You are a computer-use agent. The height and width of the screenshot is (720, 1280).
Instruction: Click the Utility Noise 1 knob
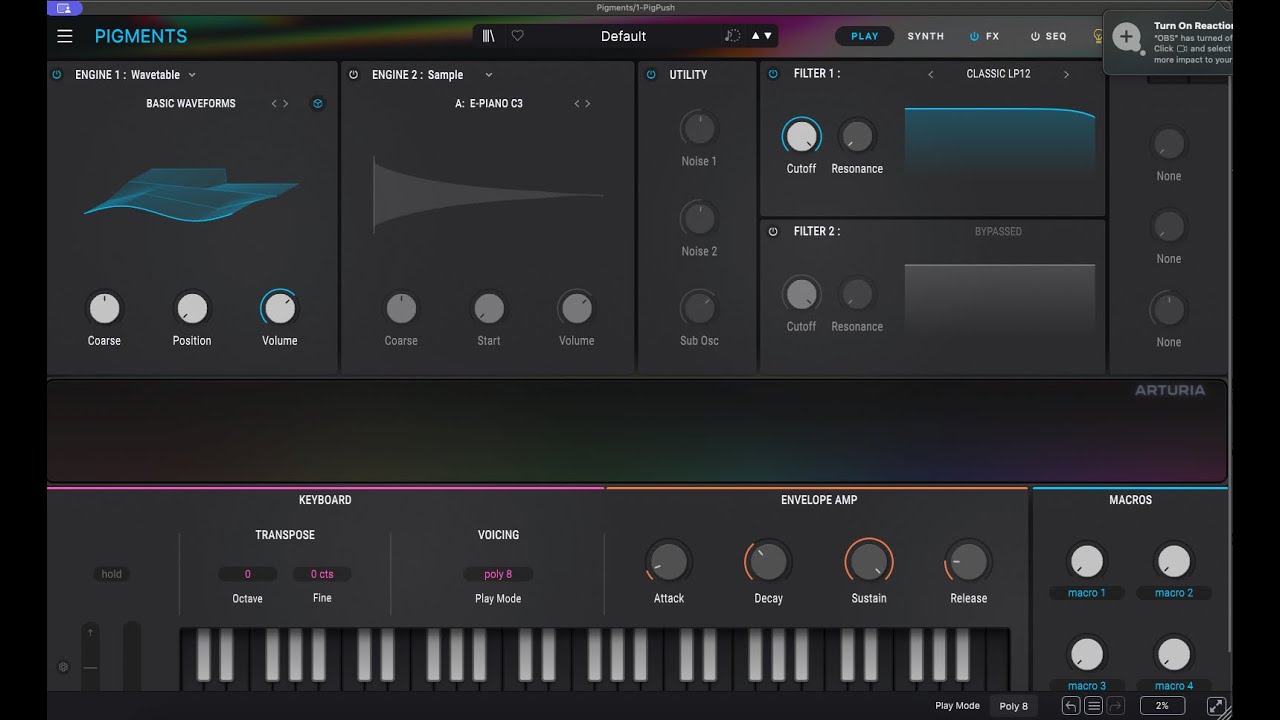(699, 128)
